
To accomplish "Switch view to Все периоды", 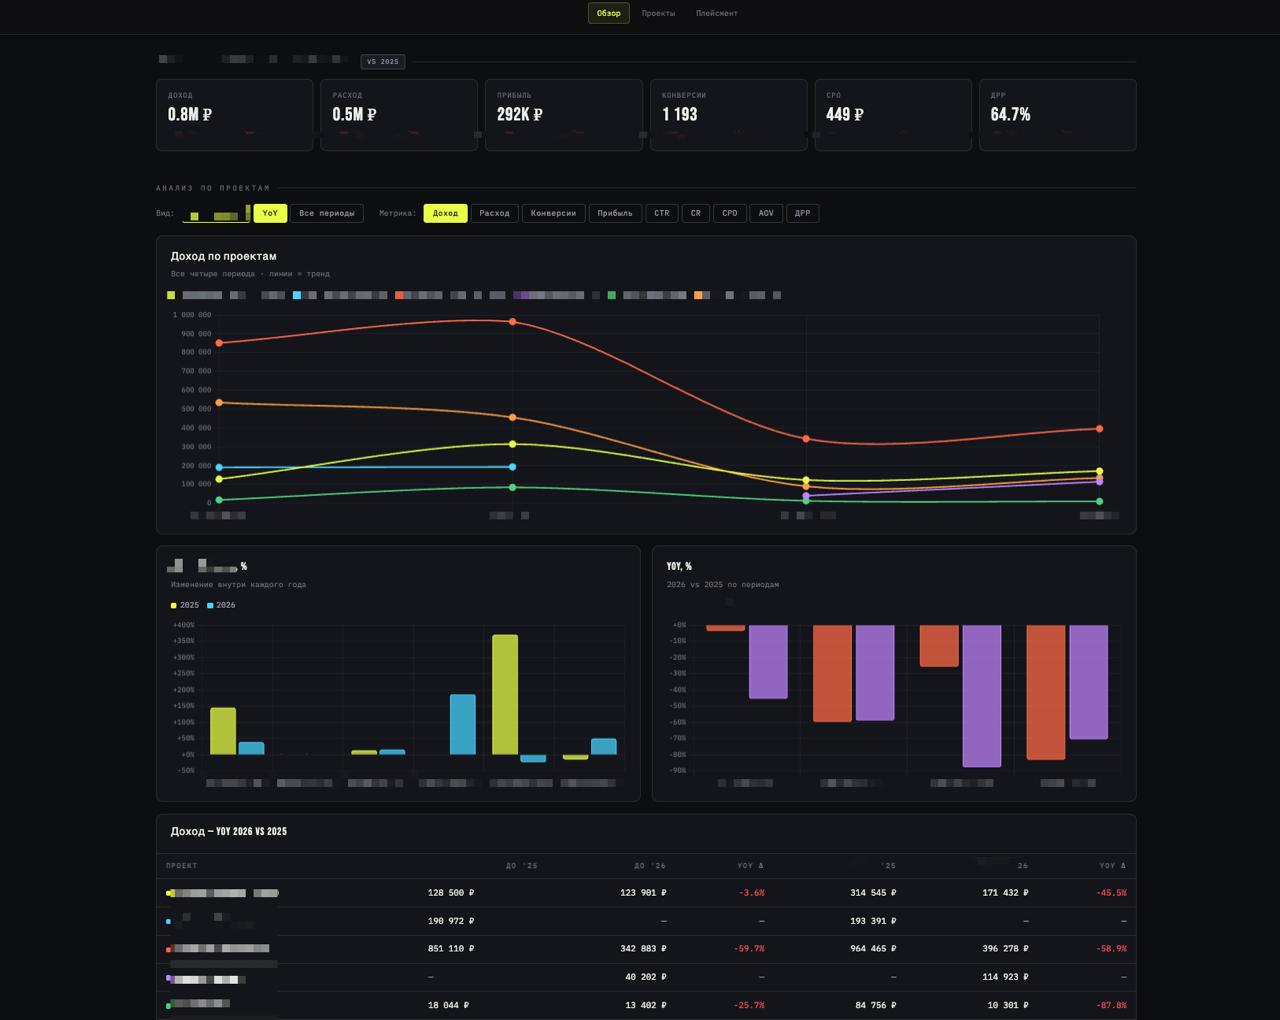I will click(327, 213).
